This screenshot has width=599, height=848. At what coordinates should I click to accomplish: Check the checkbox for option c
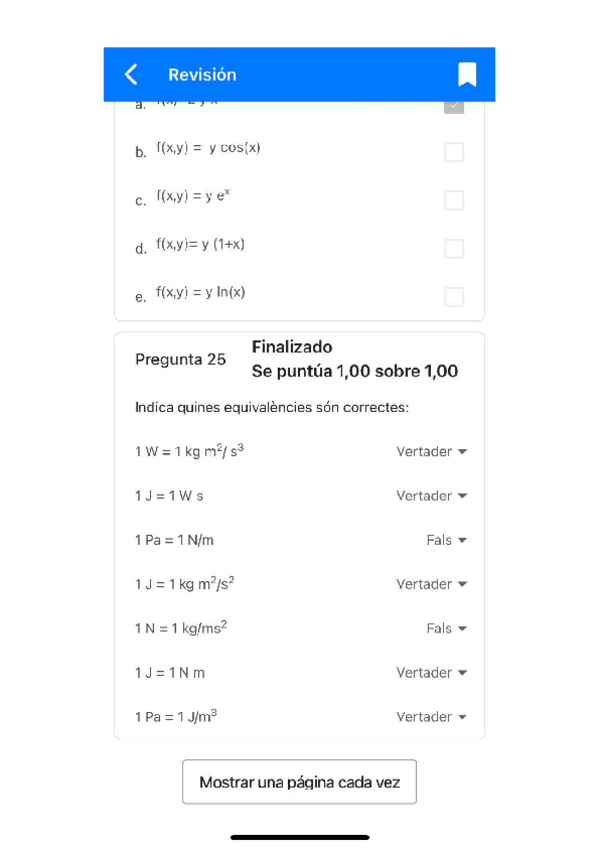pyautogui.click(x=454, y=200)
